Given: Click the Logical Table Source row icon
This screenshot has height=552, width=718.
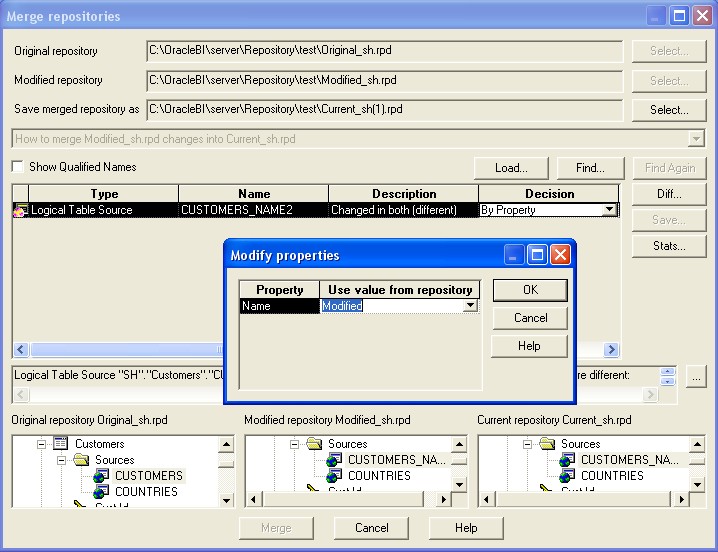Looking at the screenshot, I should point(21,210).
